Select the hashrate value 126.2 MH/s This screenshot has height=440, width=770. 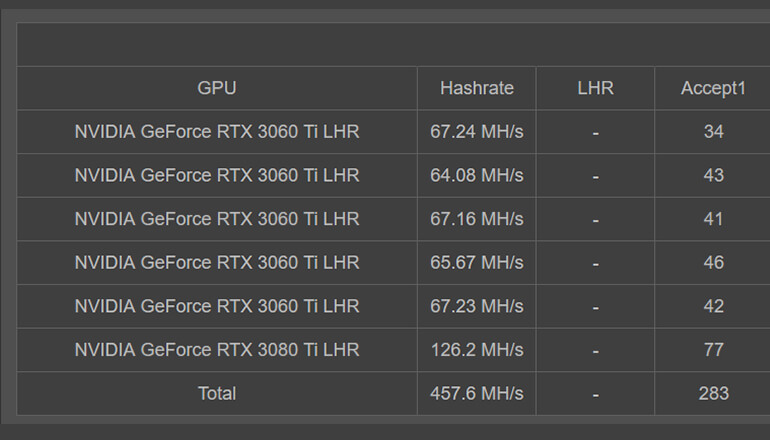pos(477,350)
